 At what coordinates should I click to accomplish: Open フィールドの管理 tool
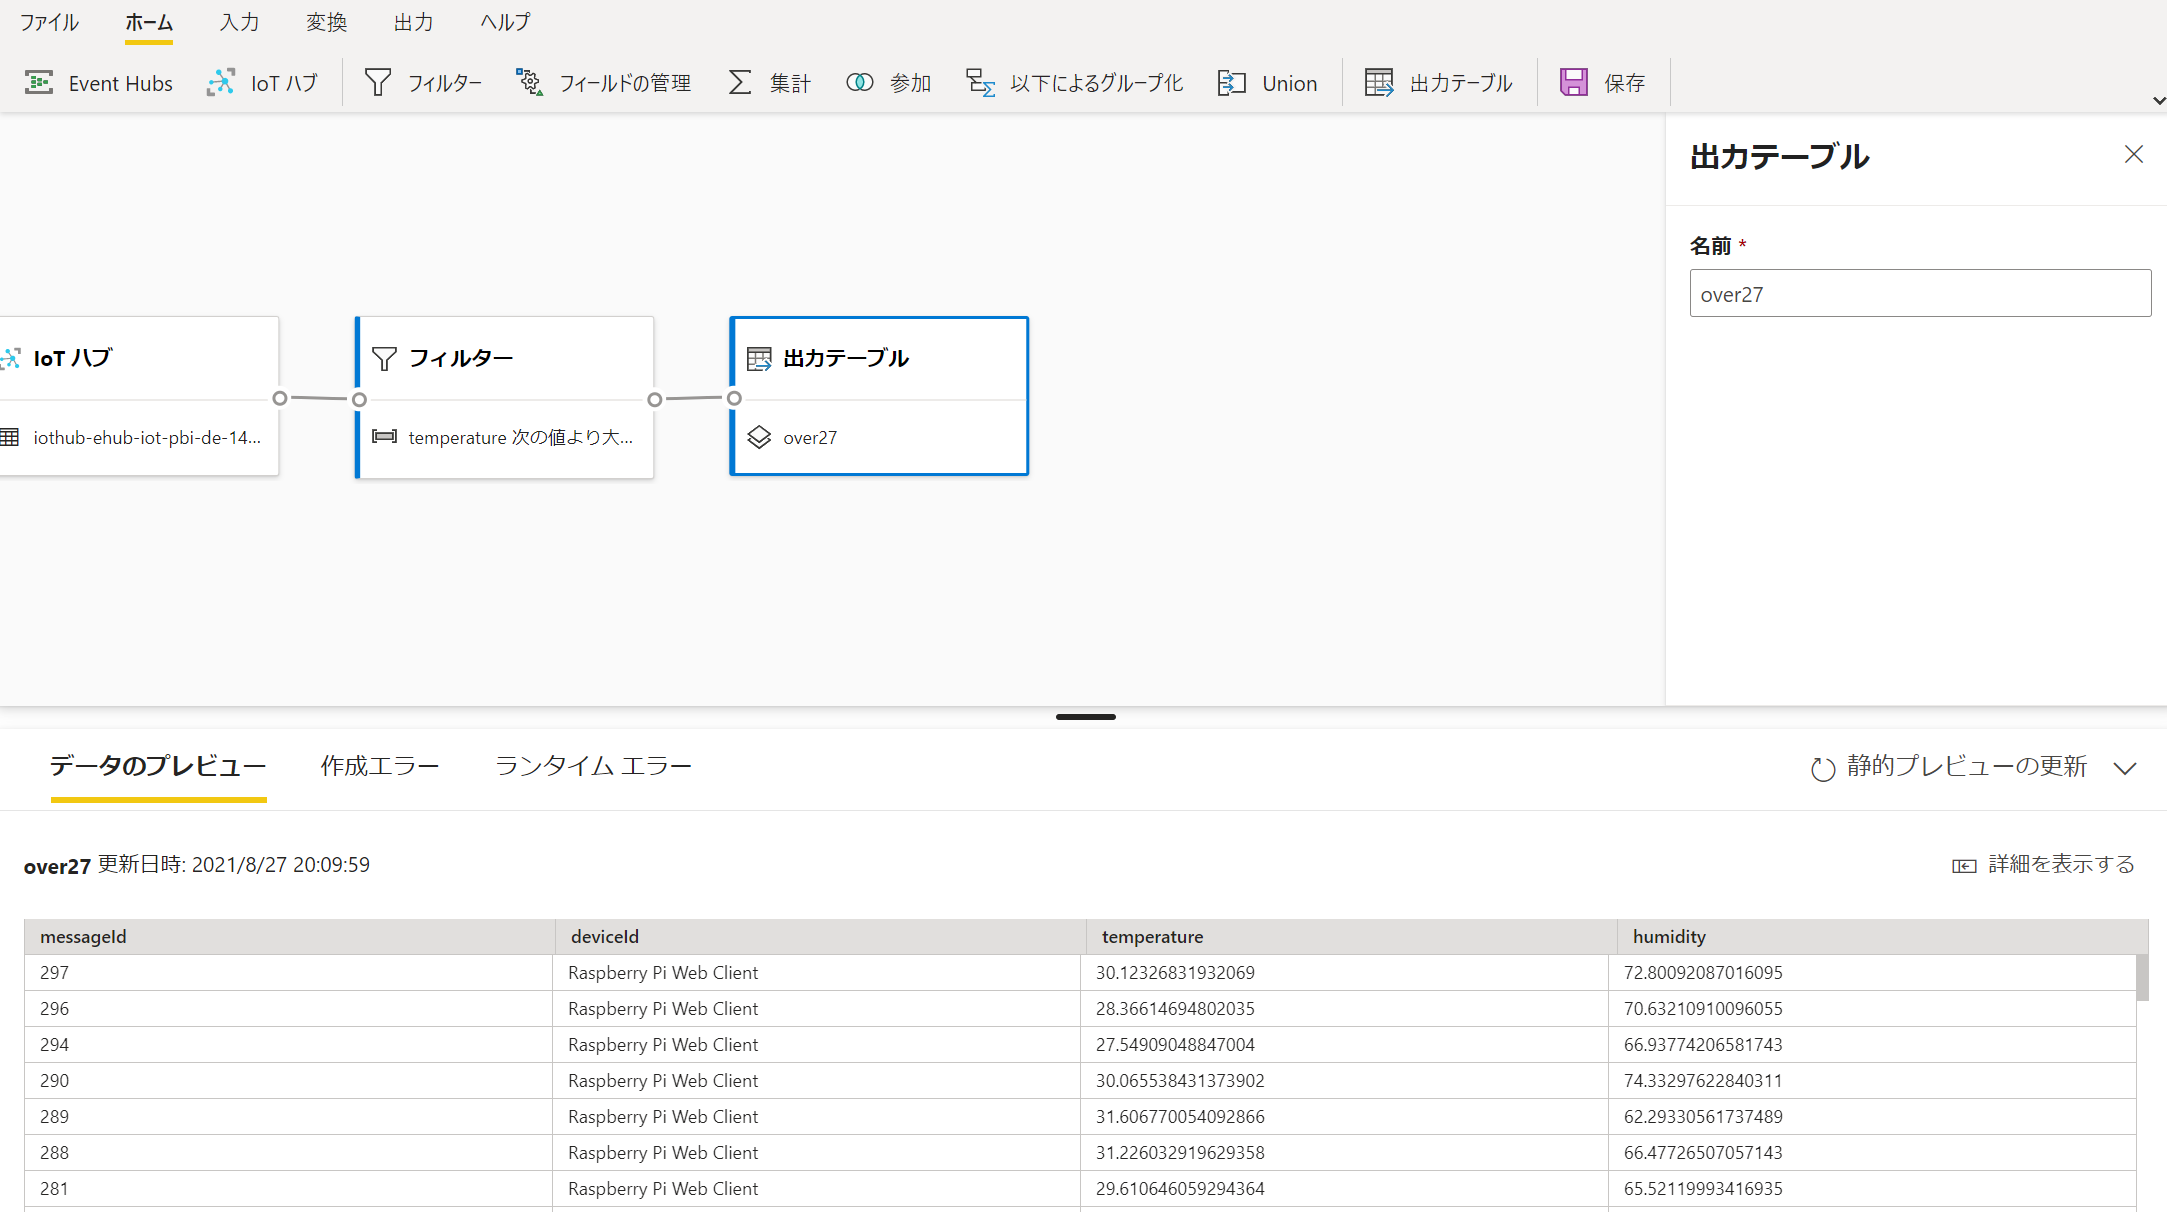pos(603,83)
